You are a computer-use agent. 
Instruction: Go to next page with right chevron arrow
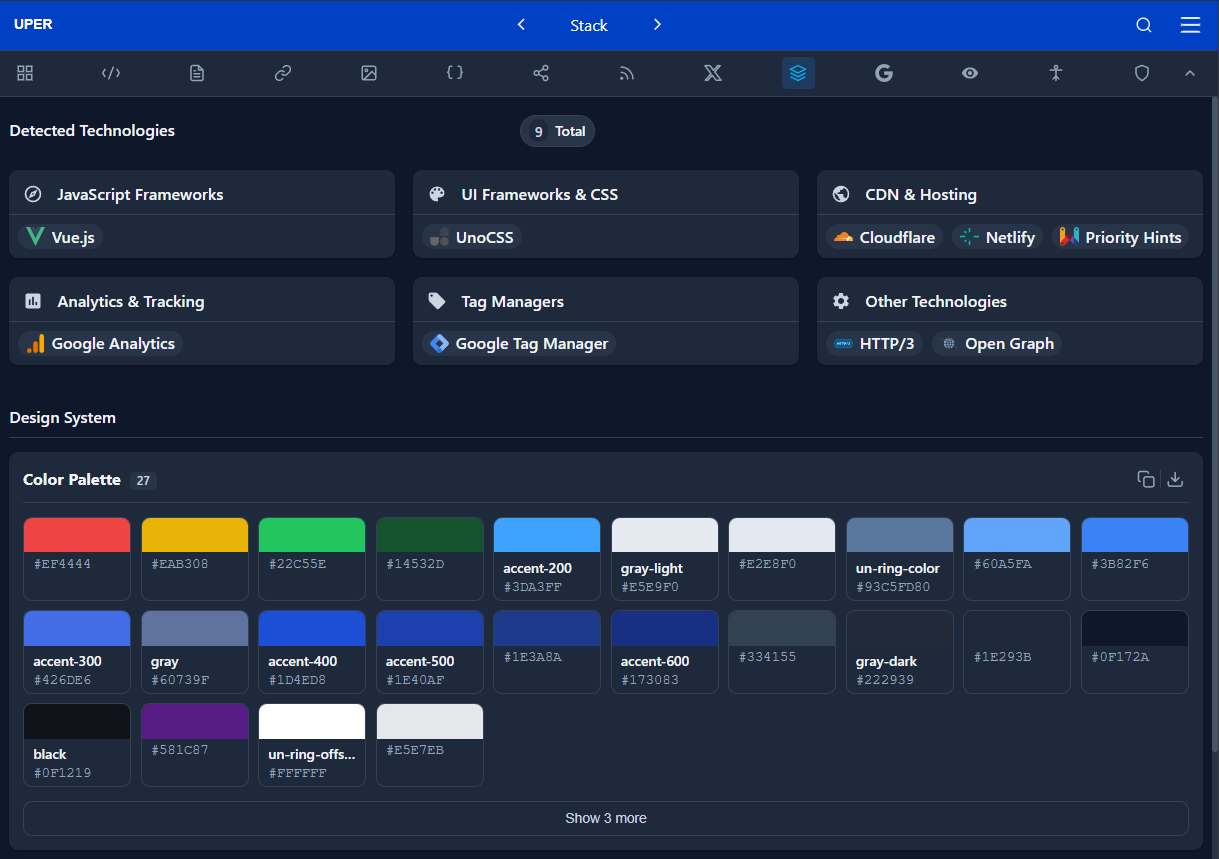657,24
